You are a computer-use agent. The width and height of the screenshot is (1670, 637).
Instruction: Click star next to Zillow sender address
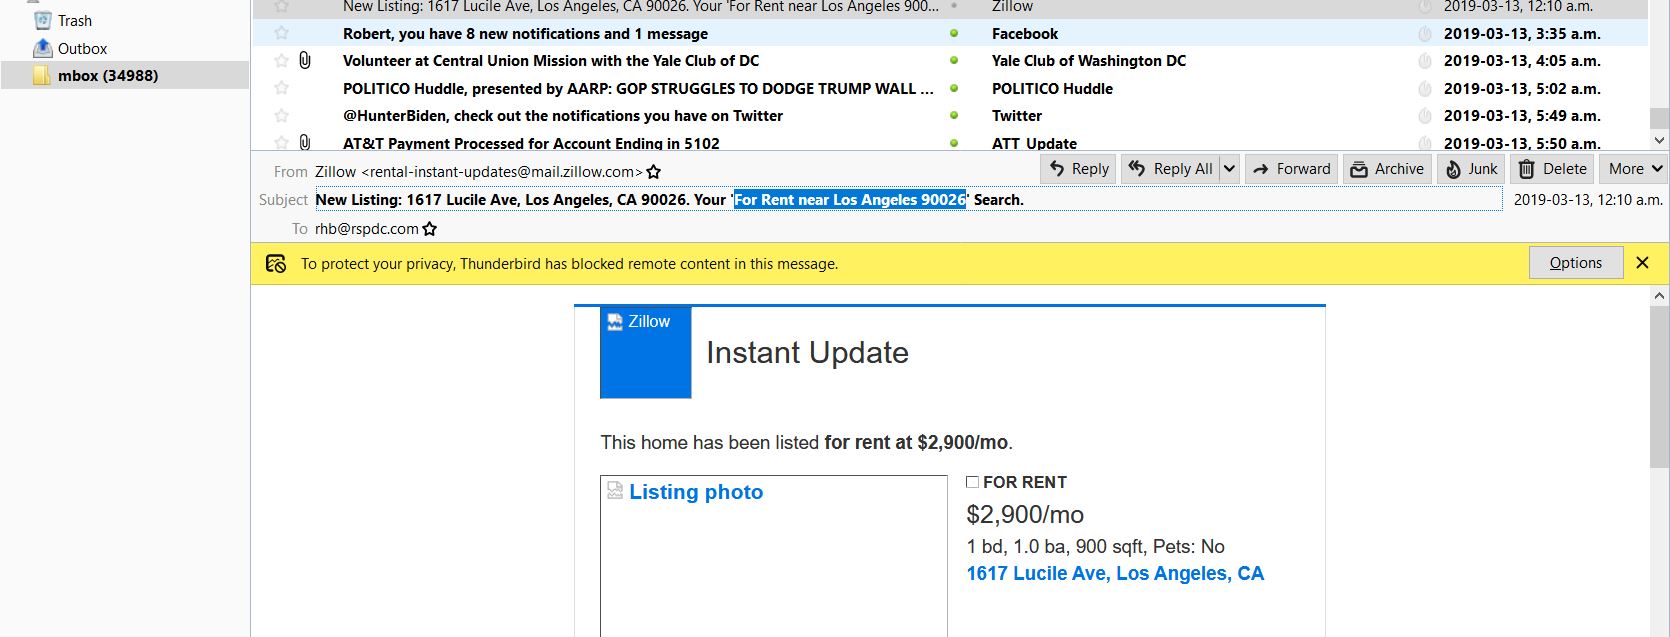click(654, 172)
